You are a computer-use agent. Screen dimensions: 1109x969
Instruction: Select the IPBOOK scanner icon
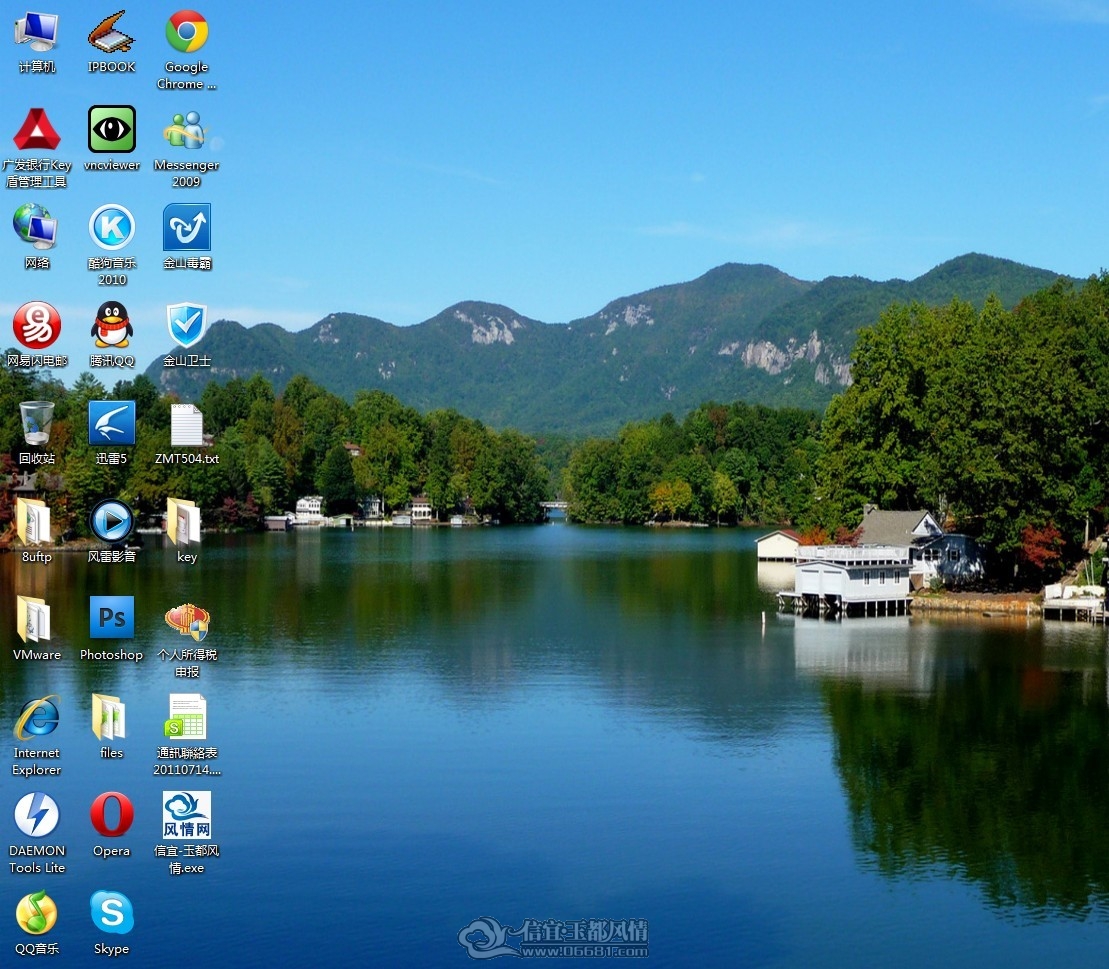click(x=112, y=32)
